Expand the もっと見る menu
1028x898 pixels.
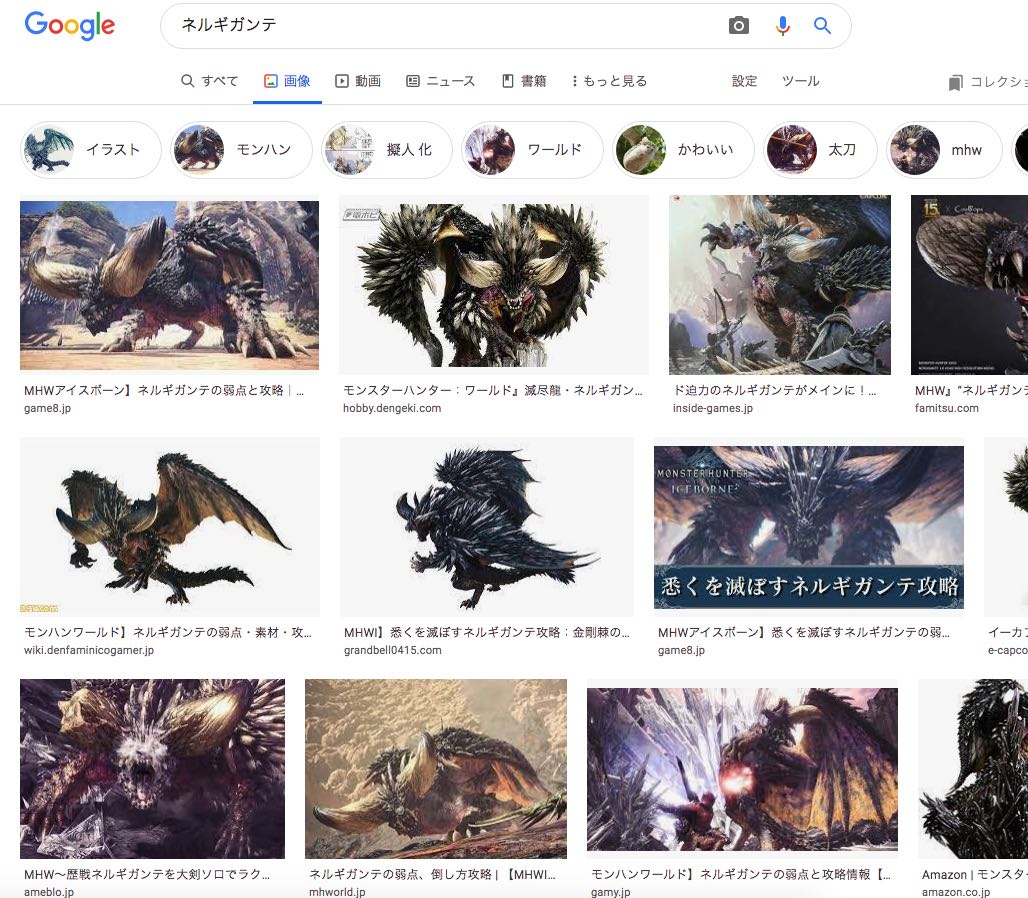609,81
